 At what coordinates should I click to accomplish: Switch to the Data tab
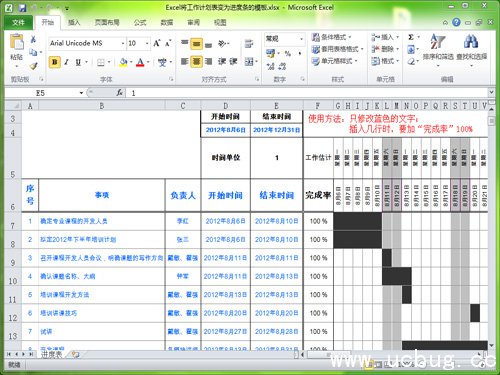point(167,22)
